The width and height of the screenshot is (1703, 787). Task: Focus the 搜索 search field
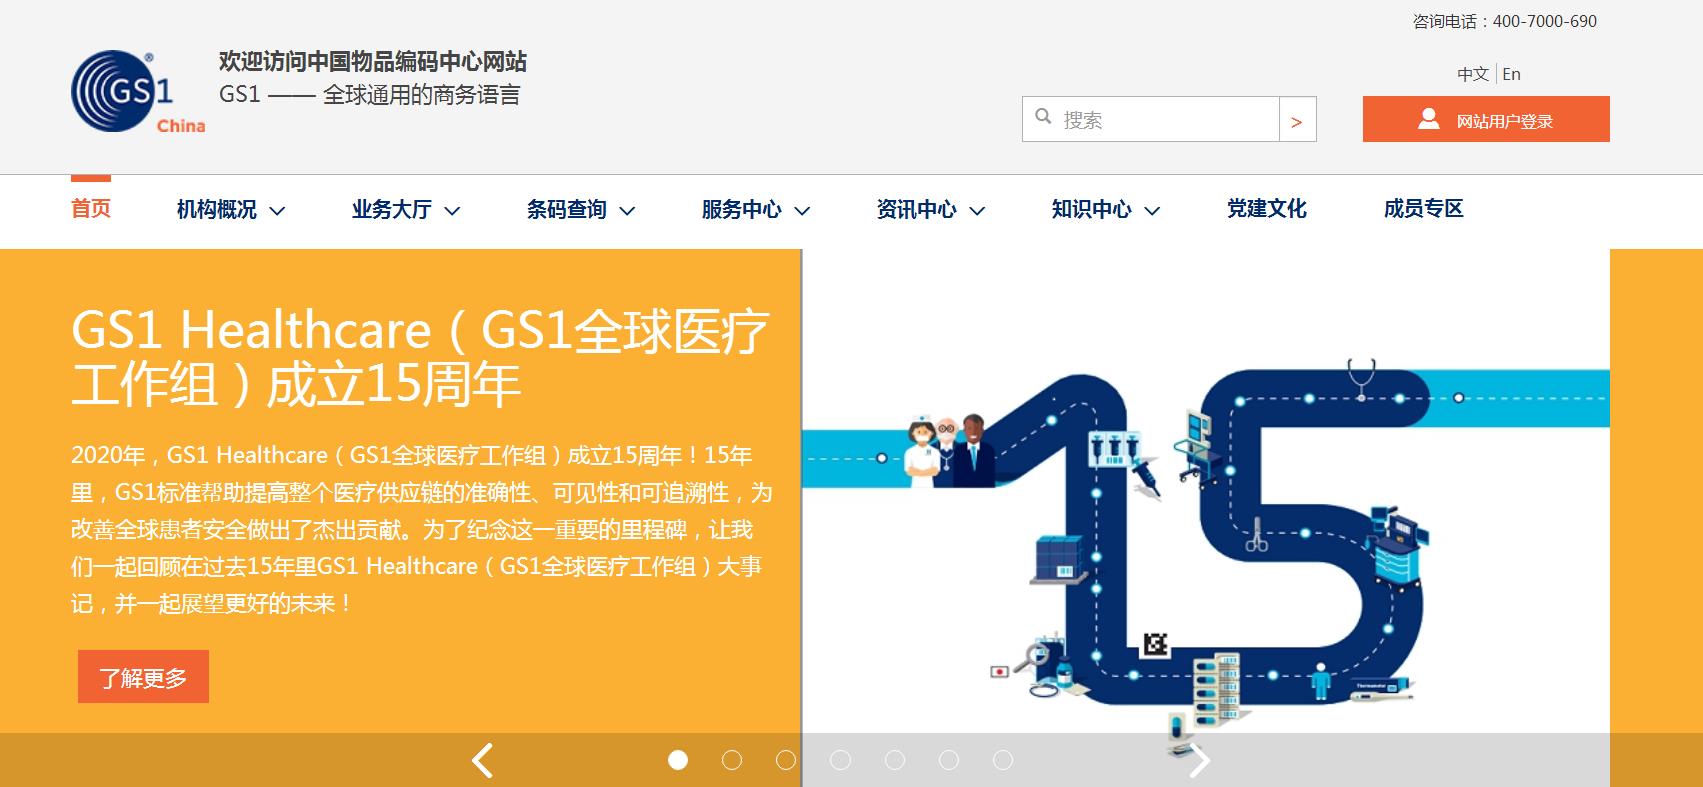coord(1150,119)
